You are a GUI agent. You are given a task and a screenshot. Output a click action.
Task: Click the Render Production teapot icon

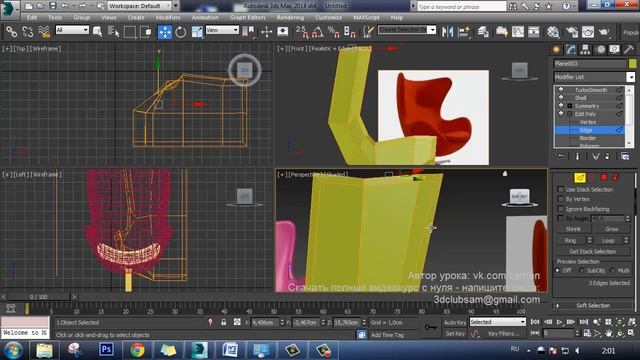coord(604,31)
